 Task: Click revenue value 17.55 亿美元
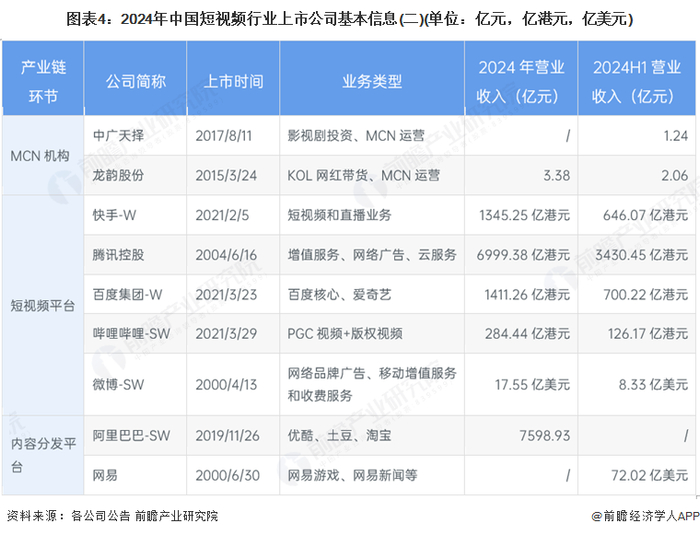532,384
